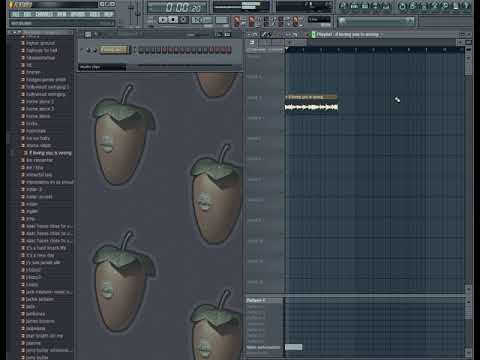Arm recording with the transport Record button
This screenshot has width=480, height=360.
[183, 20]
